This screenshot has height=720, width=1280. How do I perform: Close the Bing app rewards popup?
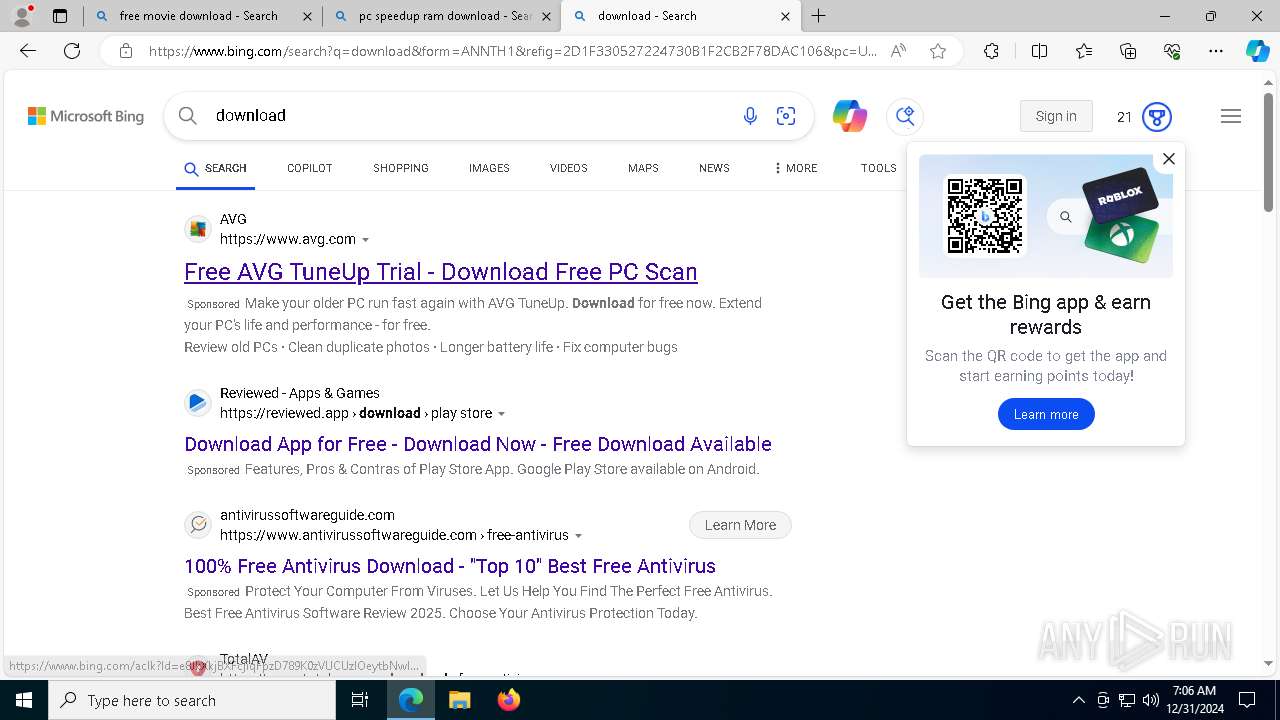pos(1168,159)
